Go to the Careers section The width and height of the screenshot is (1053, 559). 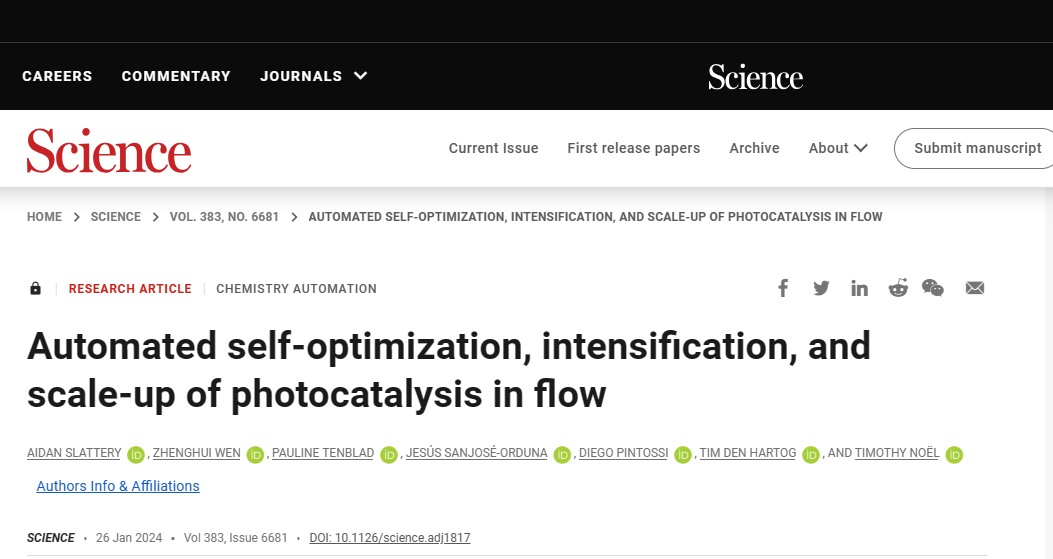click(x=57, y=76)
